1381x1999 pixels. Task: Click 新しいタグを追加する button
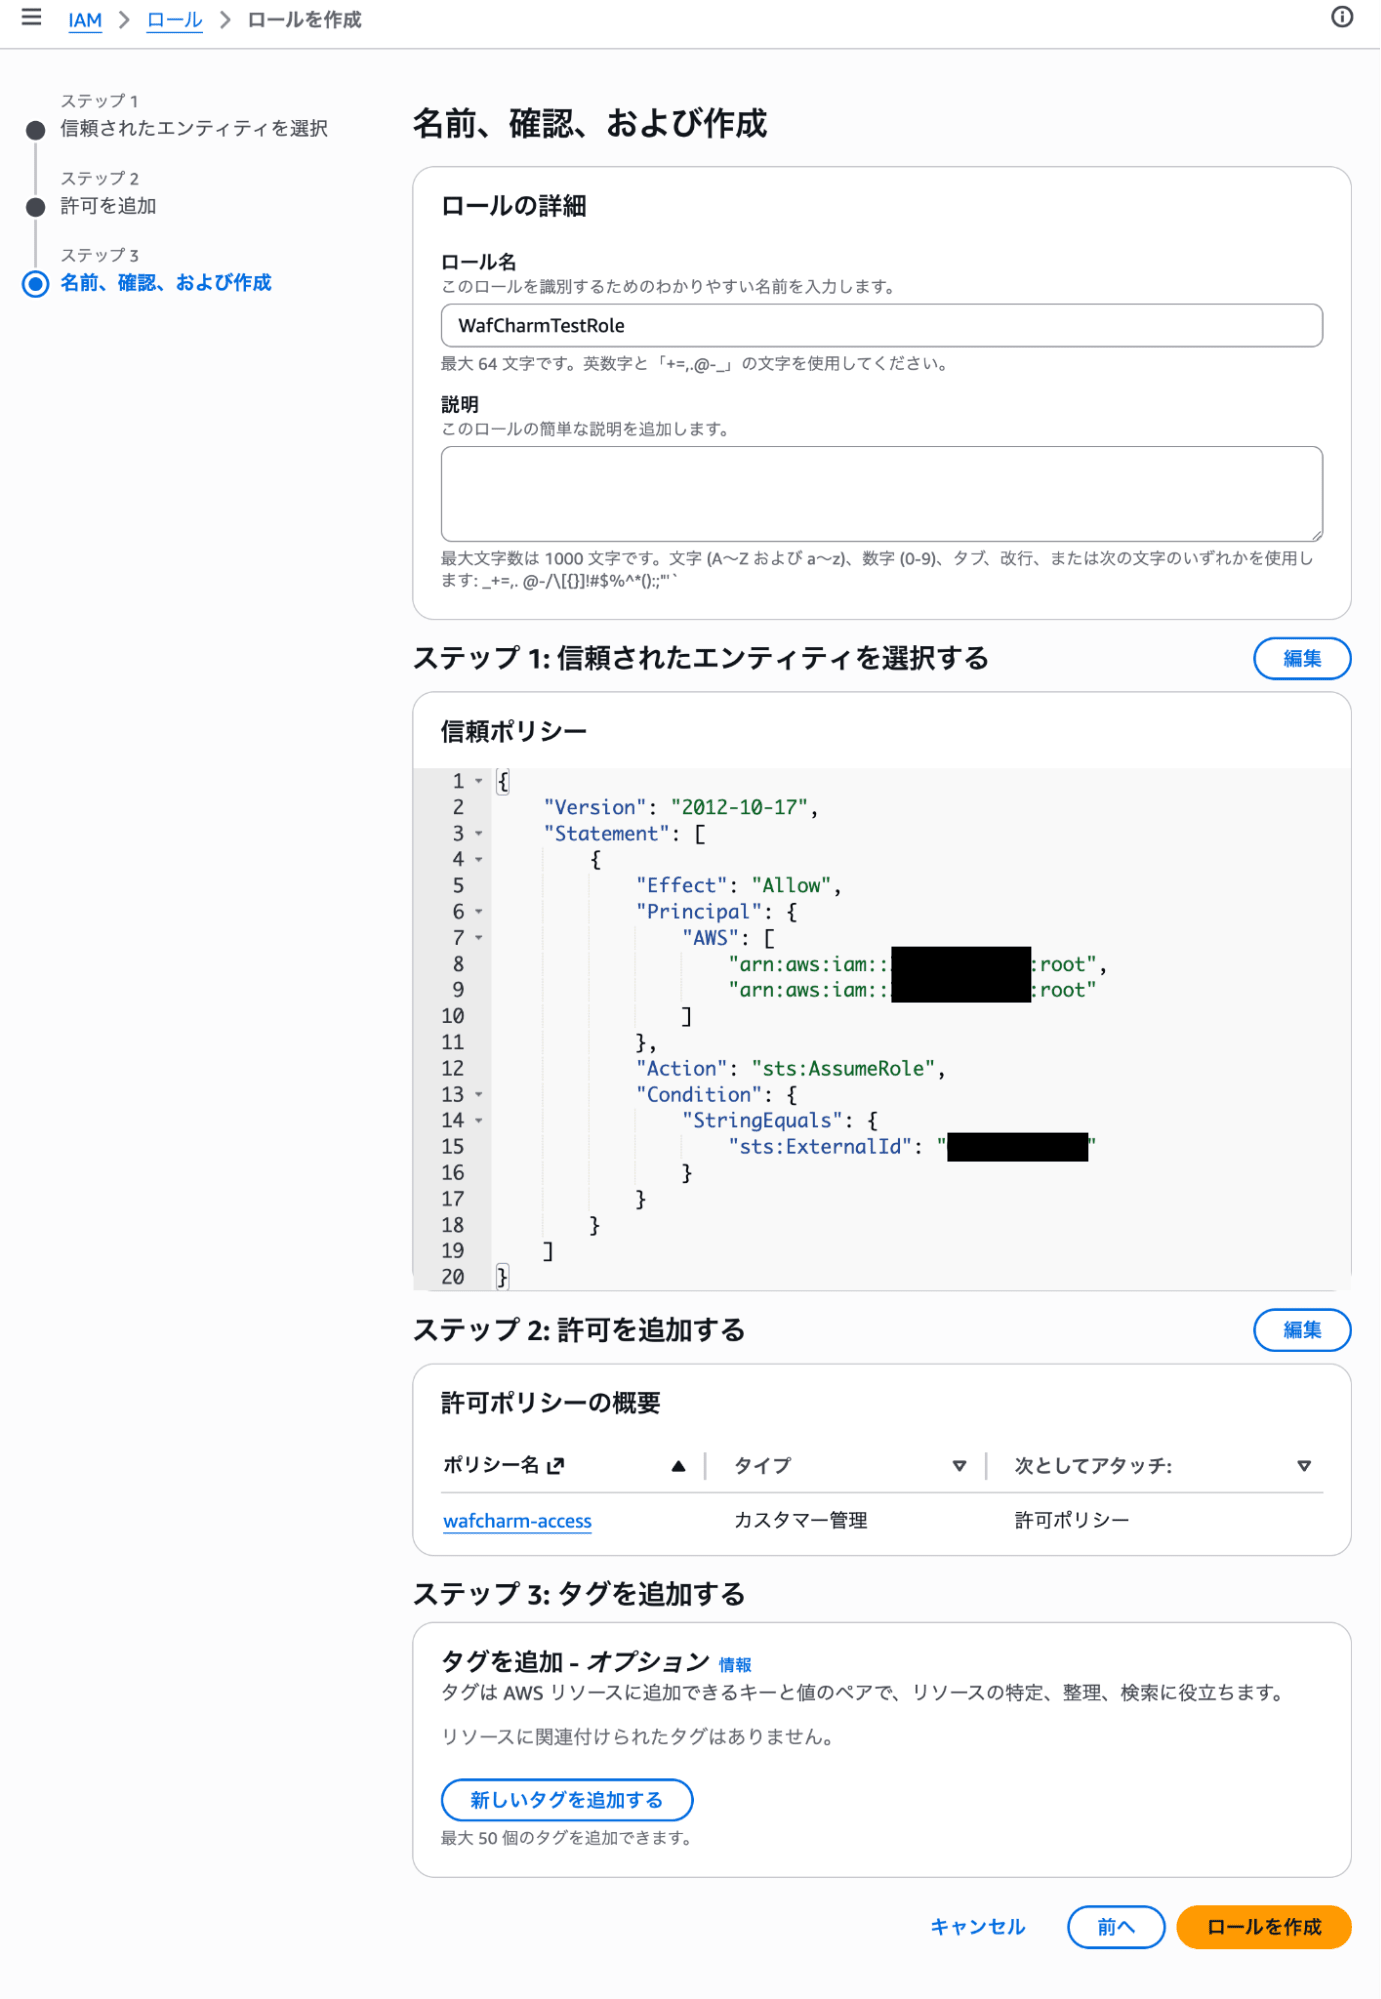click(566, 1800)
